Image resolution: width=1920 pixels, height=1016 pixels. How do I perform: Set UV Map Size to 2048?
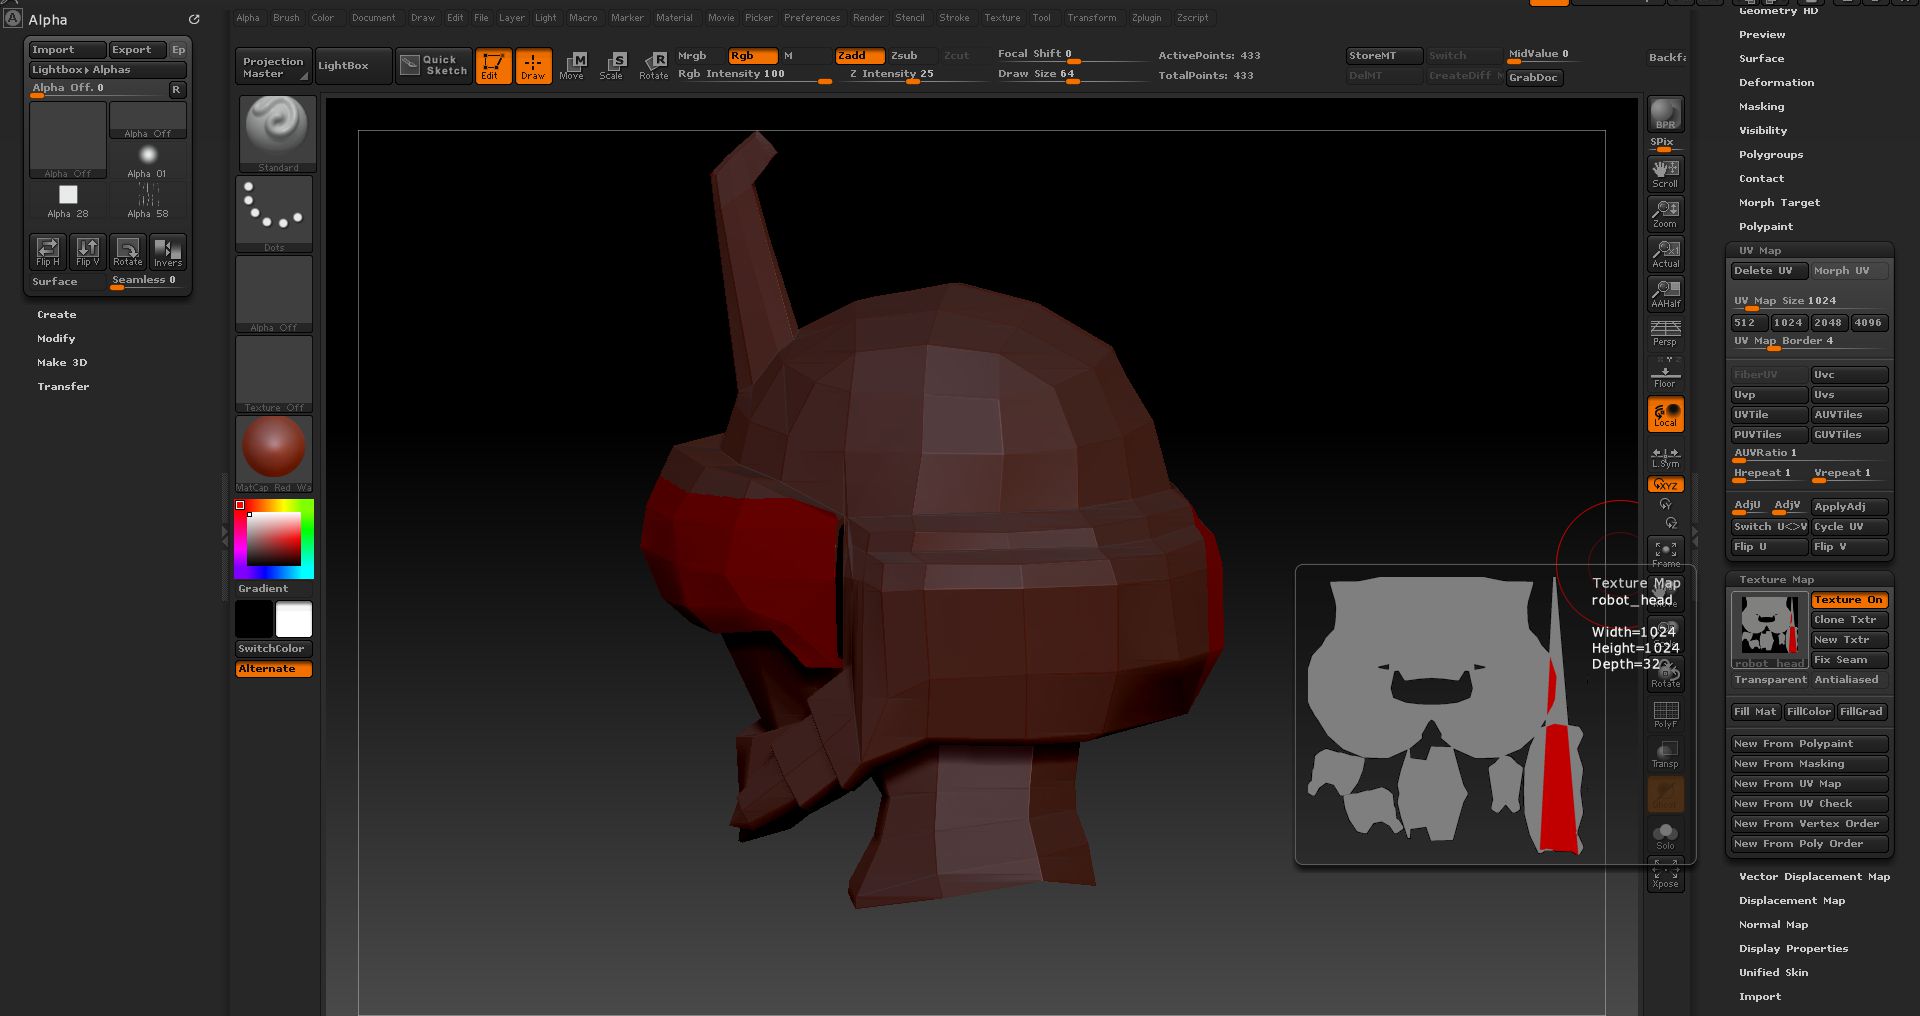1828,322
